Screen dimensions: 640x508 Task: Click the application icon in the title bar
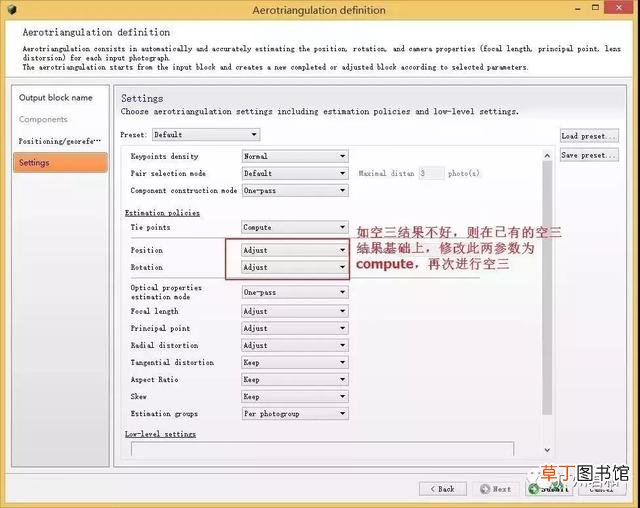12,9
